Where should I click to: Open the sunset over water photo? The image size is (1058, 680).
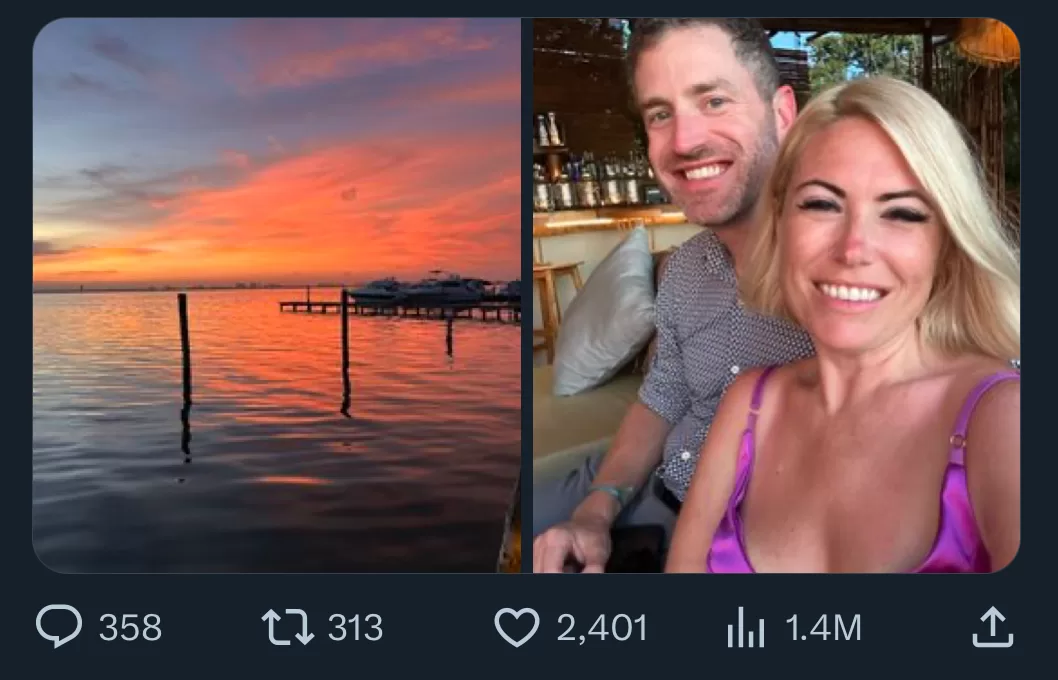coord(276,295)
